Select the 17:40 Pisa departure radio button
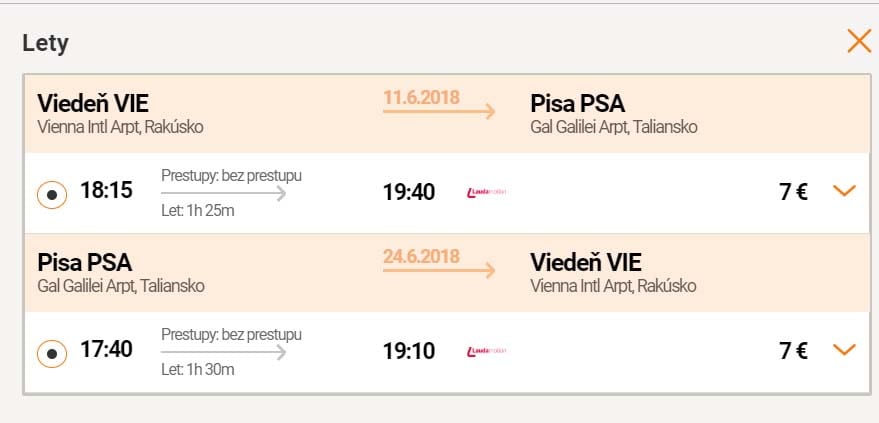The height and width of the screenshot is (423, 879). click(x=52, y=352)
